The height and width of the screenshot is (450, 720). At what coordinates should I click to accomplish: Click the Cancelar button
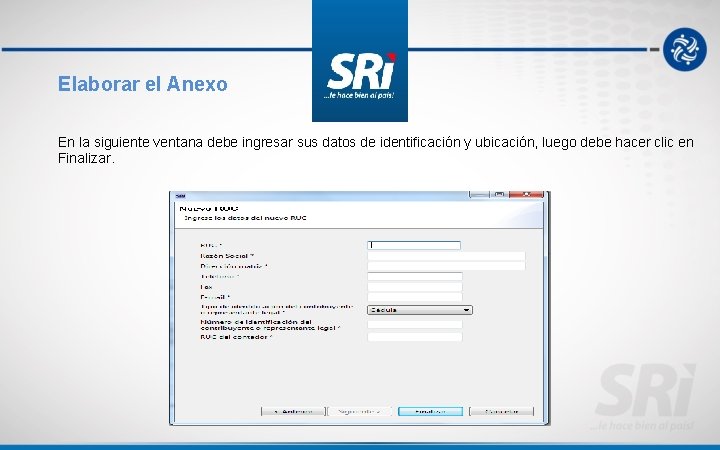pos(501,411)
